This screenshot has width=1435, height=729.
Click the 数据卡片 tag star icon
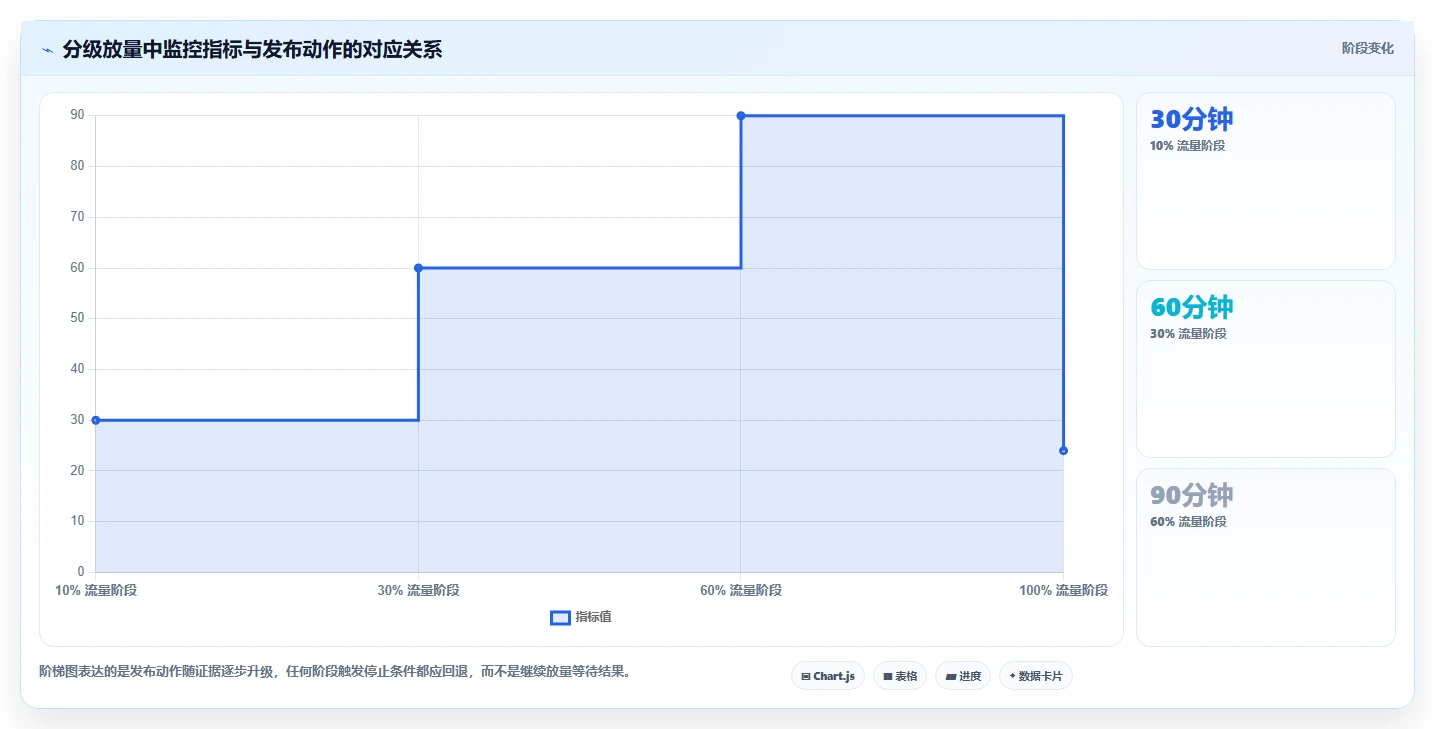[1012, 676]
